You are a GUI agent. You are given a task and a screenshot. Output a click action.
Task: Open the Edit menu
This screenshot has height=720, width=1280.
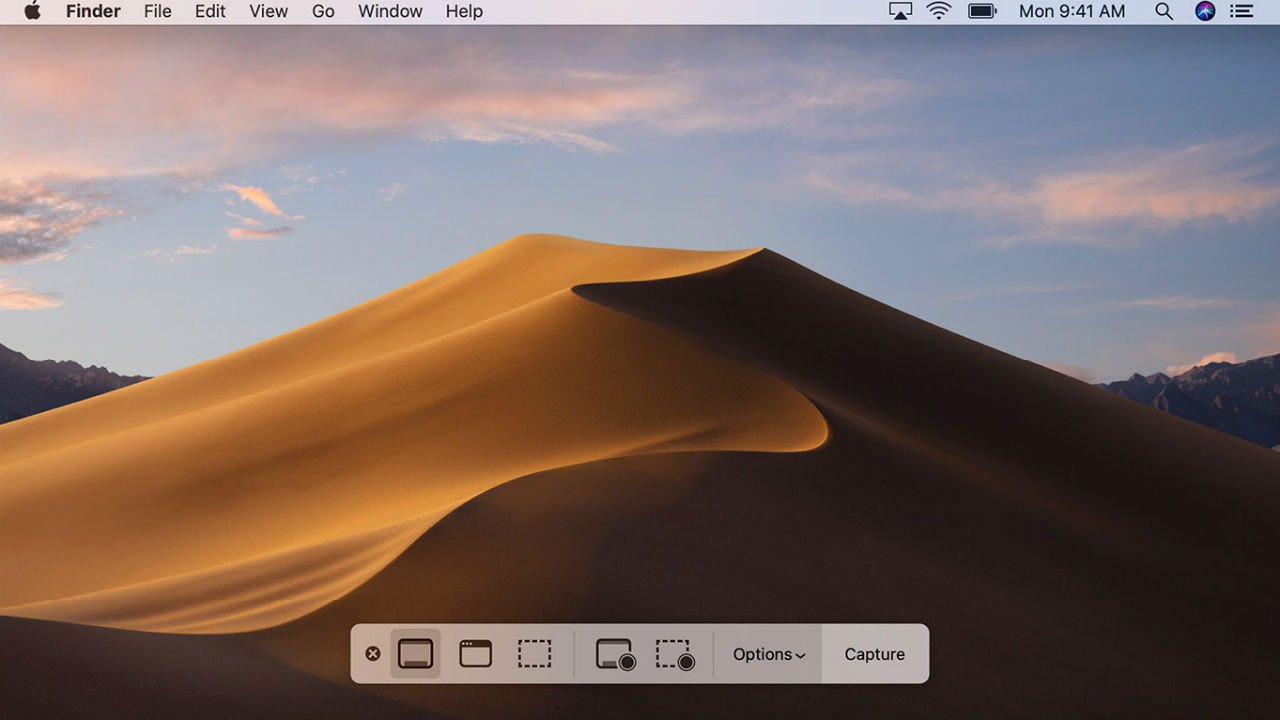click(x=210, y=12)
